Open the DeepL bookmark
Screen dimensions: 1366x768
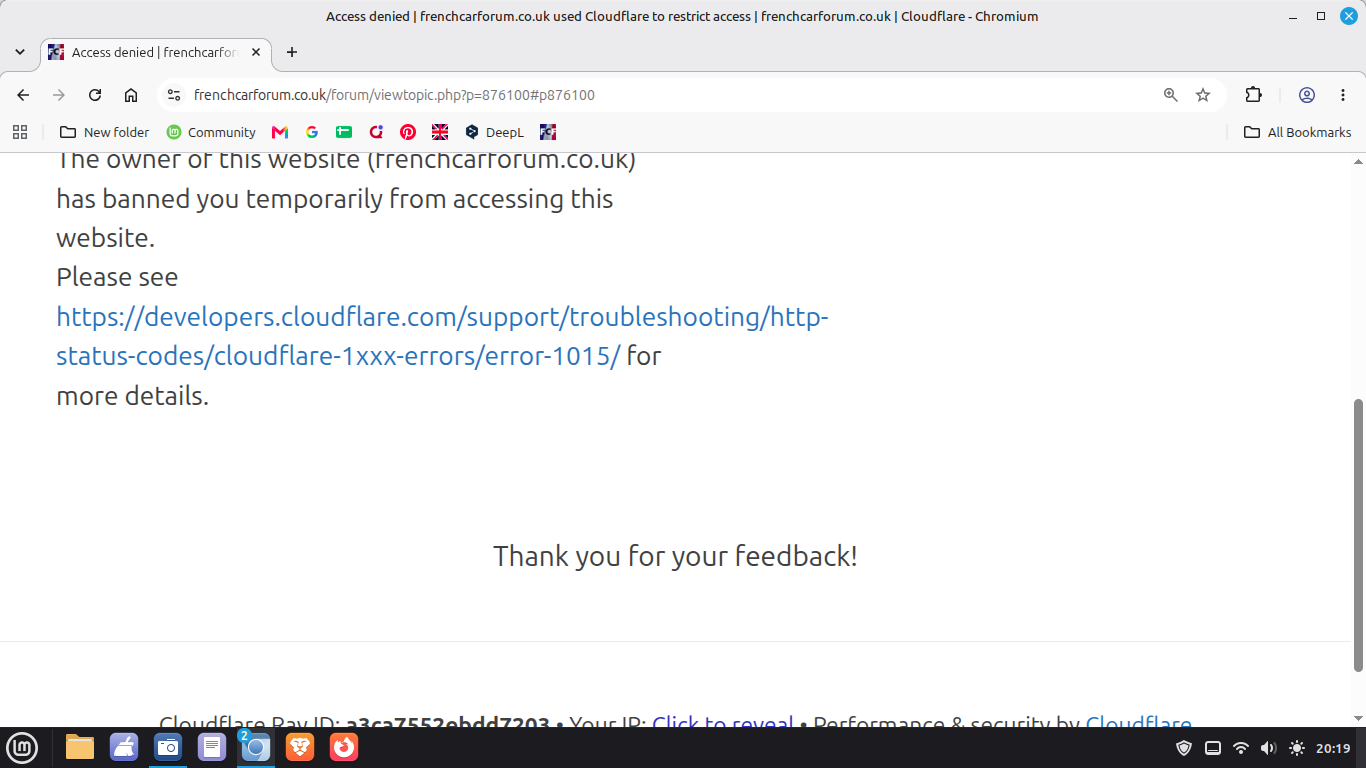pos(494,132)
